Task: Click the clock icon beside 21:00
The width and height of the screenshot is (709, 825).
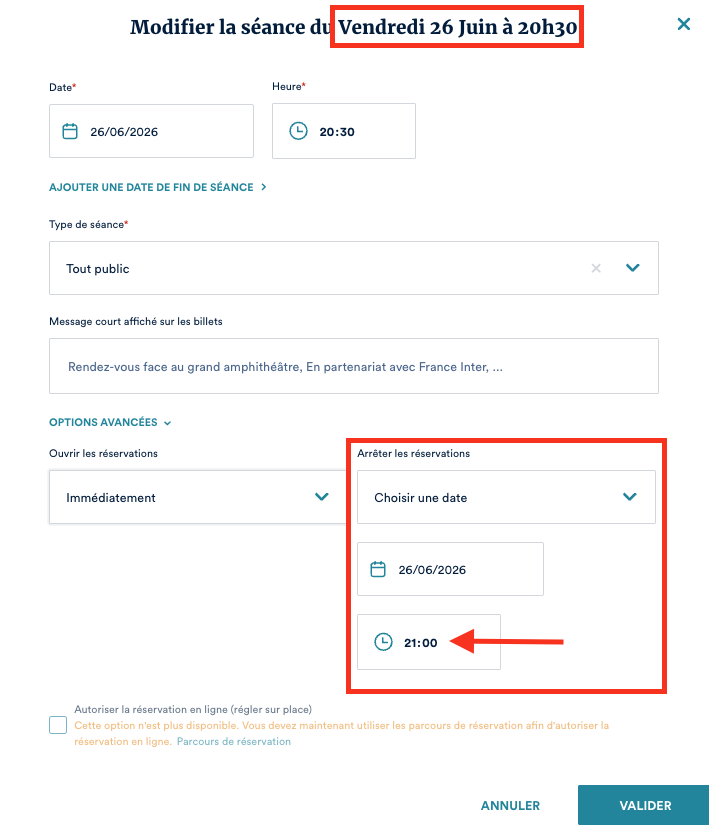Action: pos(383,642)
